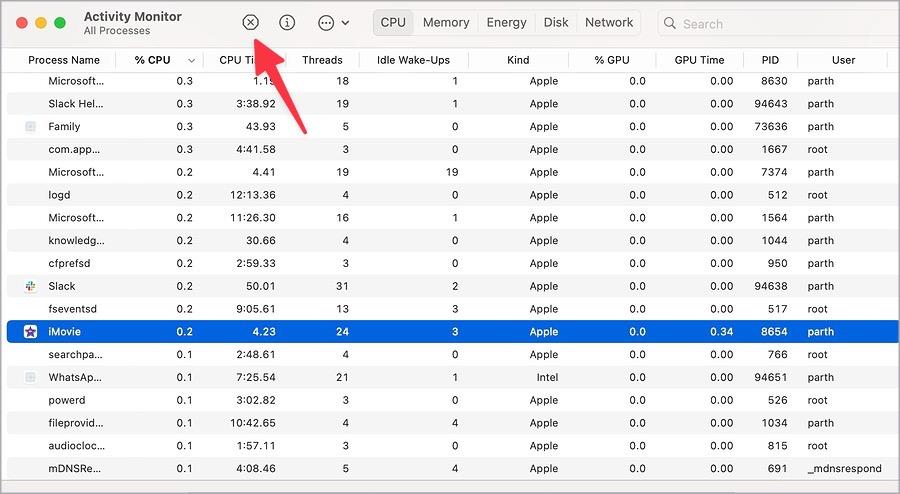Click the iMovie app icon
Image resolution: width=900 pixels, height=494 pixels.
tap(30, 332)
